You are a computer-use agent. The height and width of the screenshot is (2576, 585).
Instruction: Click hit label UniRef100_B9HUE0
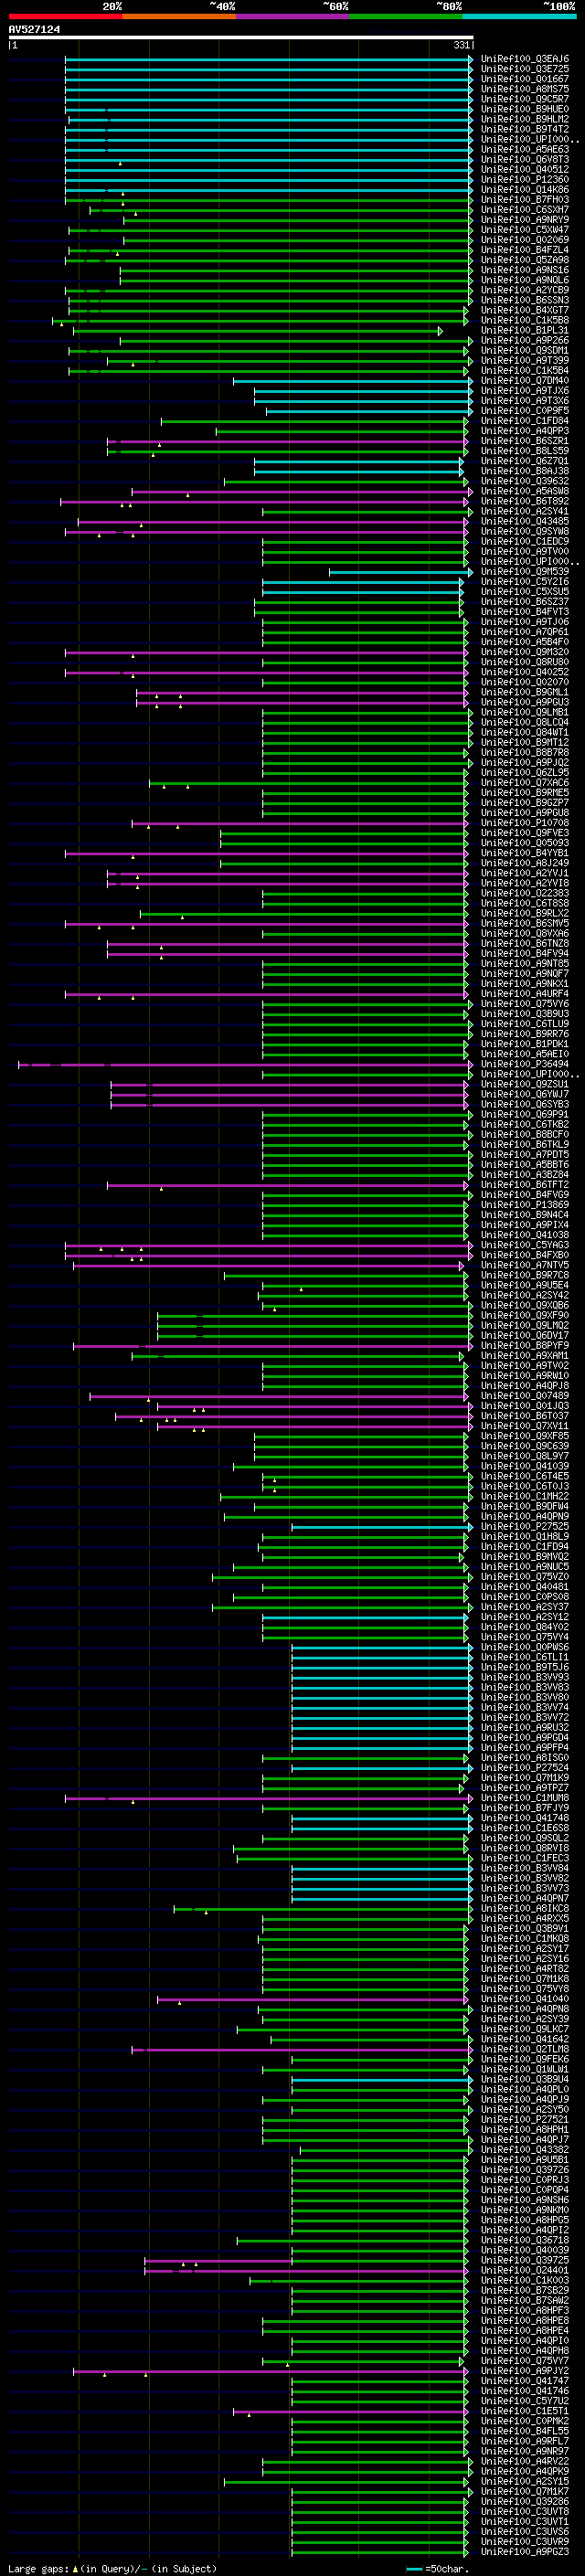tap(525, 109)
